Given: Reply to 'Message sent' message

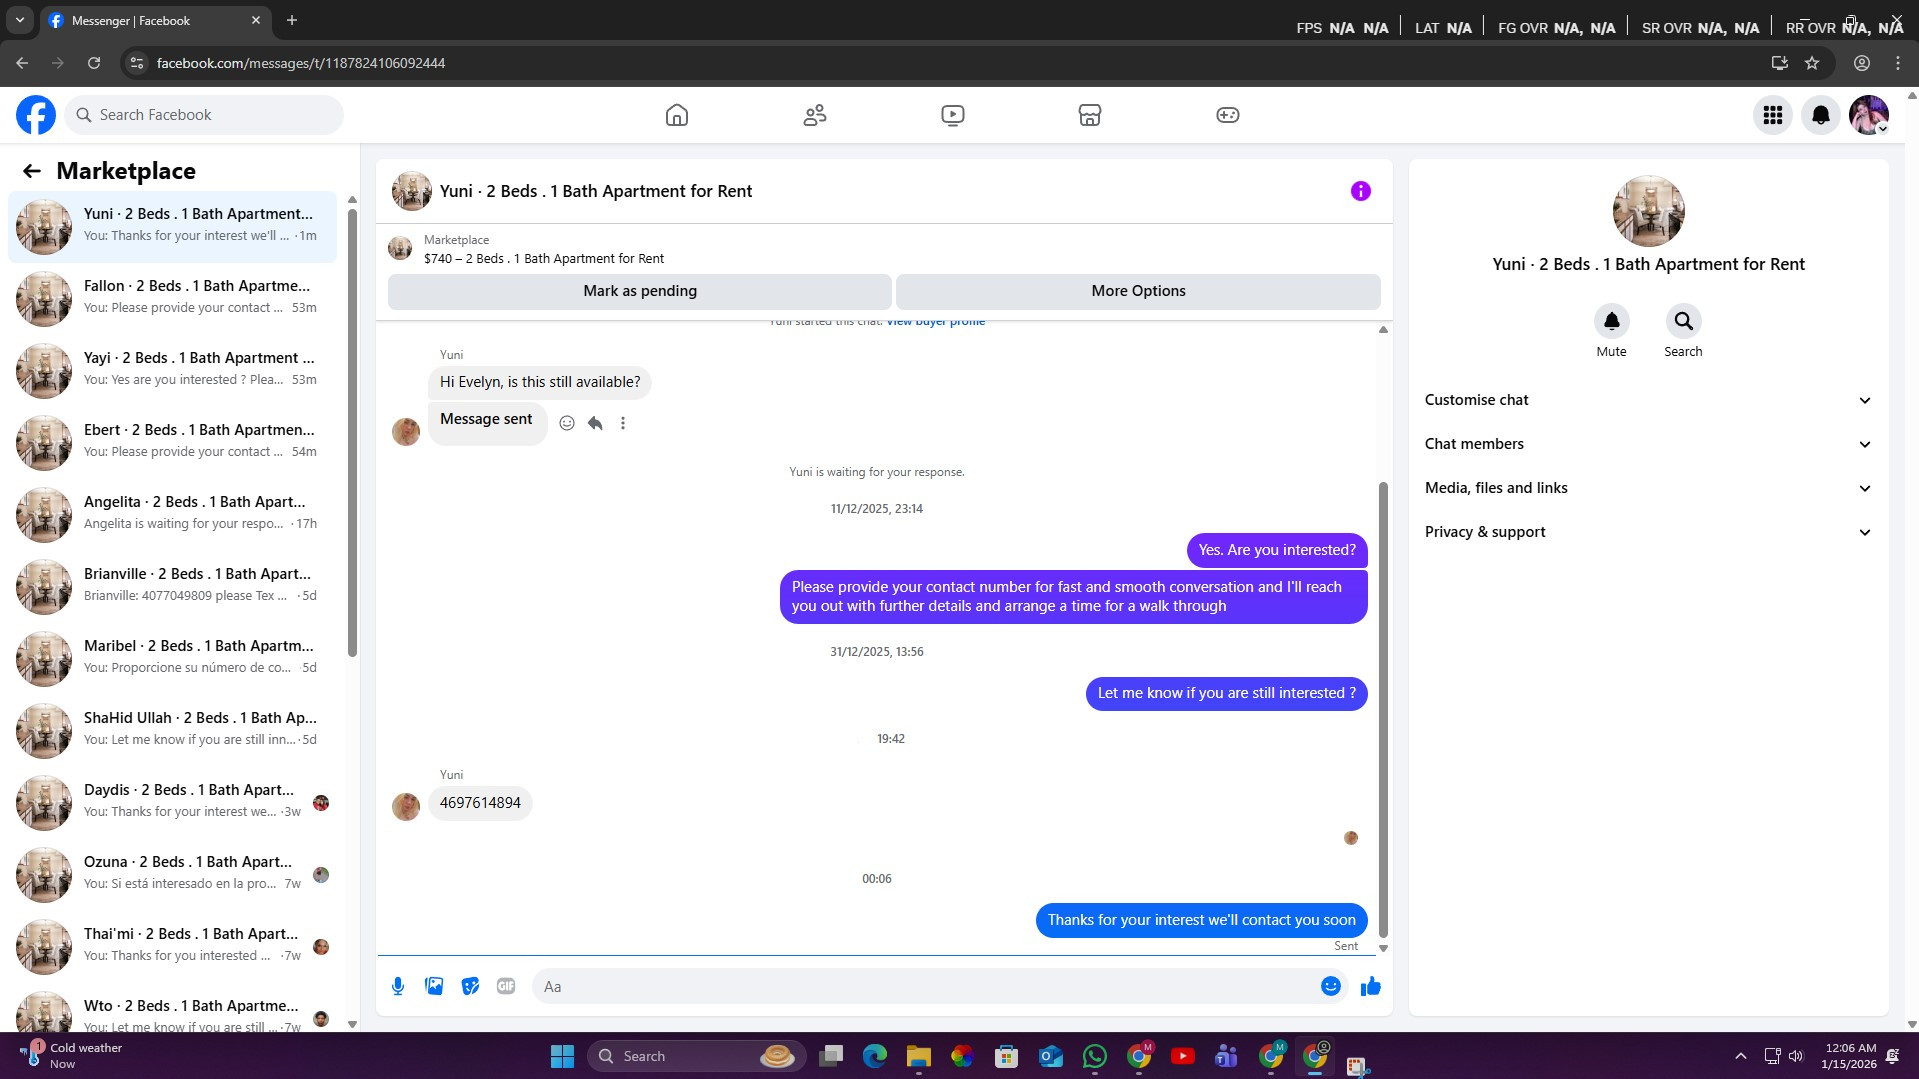Looking at the screenshot, I should click(x=595, y=423).
